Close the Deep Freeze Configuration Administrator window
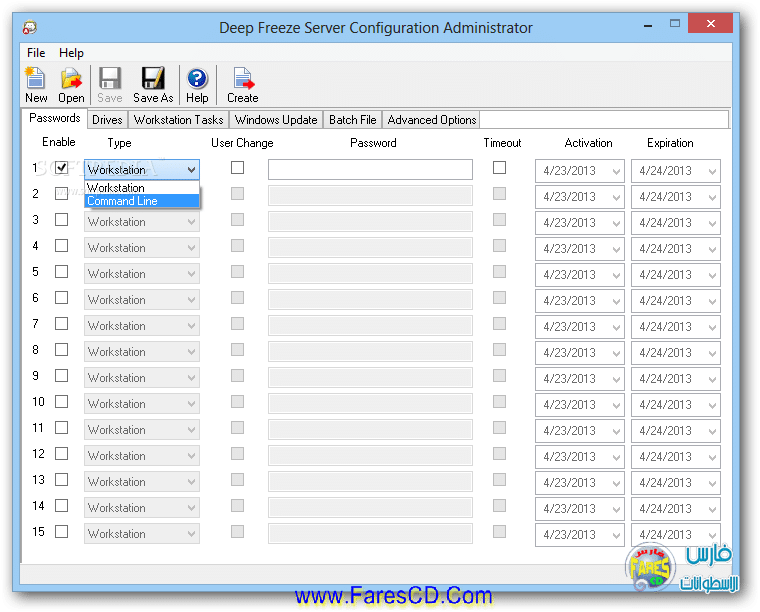The width and height of the screenshot is (760, 612). coord(710,23)
